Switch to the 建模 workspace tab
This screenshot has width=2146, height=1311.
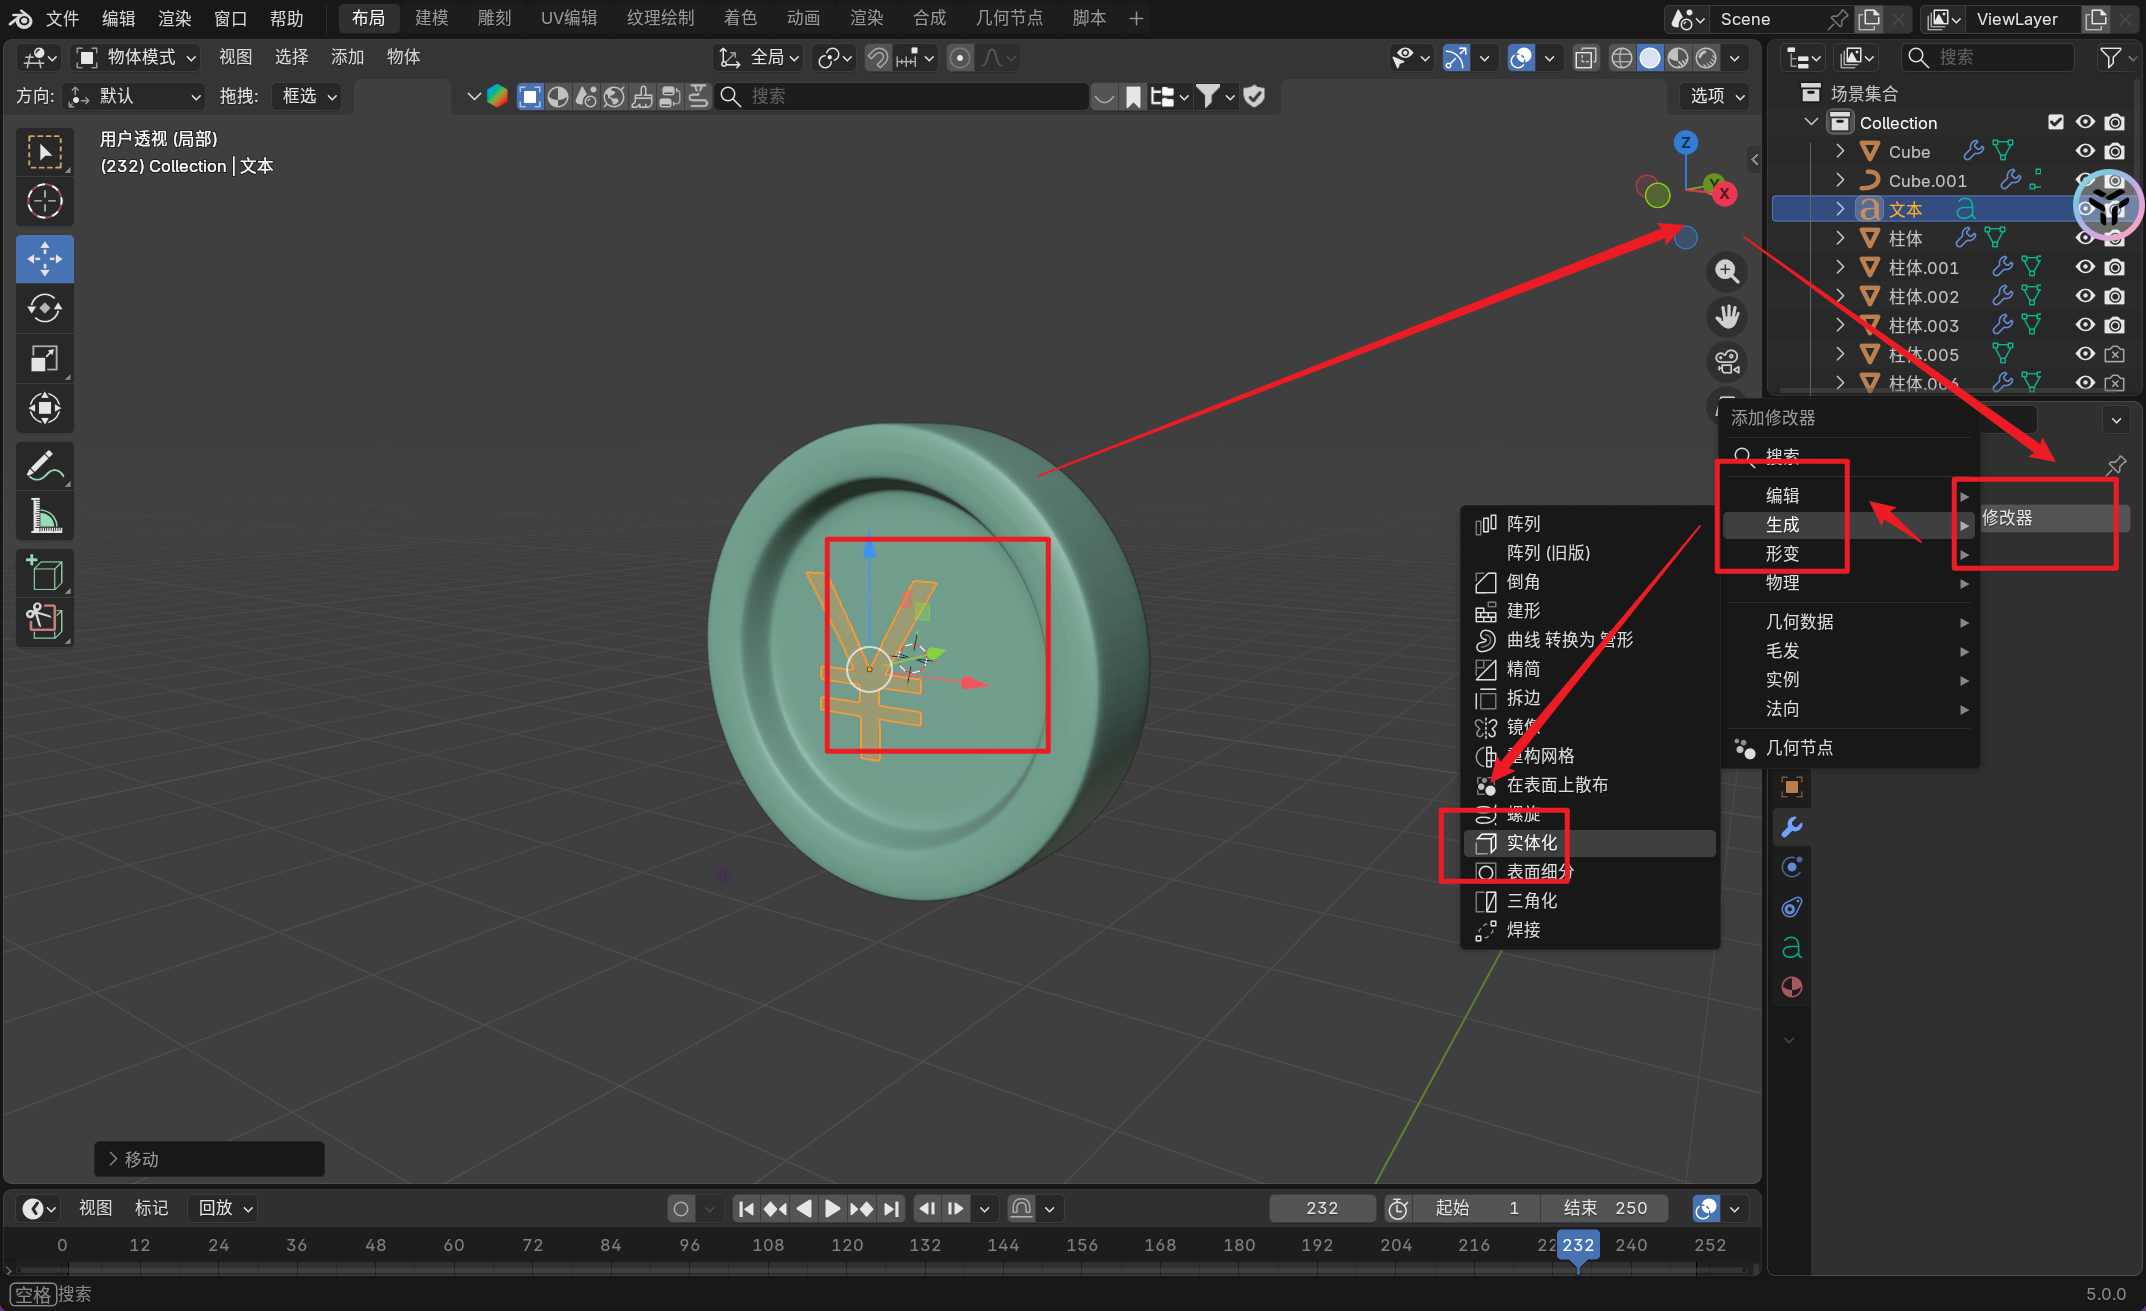431,18
